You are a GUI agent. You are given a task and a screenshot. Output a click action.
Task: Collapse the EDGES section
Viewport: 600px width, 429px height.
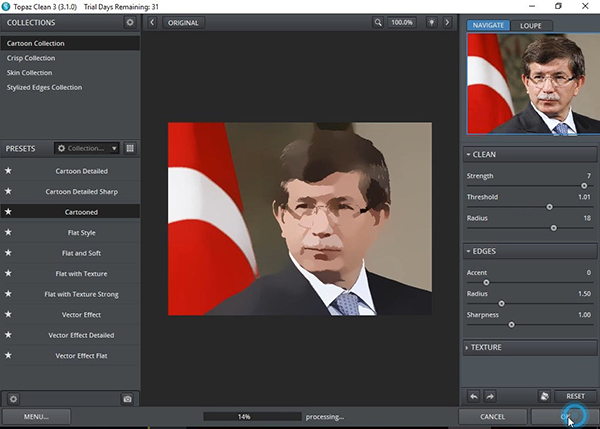[530, 251]
